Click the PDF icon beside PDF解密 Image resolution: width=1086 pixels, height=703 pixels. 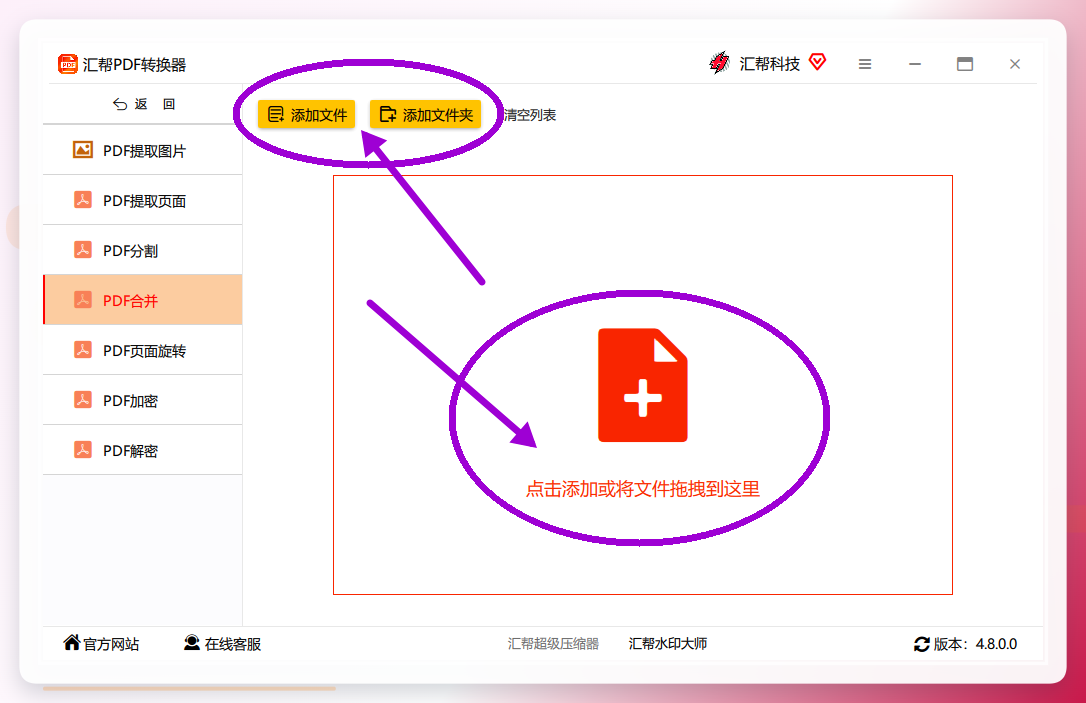pos(83,450)
